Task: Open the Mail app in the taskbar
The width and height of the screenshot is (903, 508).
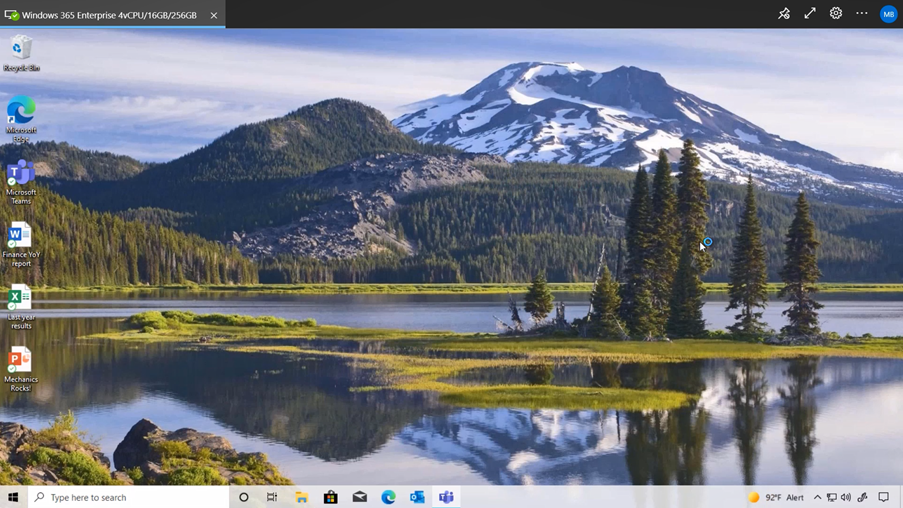Action: [x=359, y=497]
